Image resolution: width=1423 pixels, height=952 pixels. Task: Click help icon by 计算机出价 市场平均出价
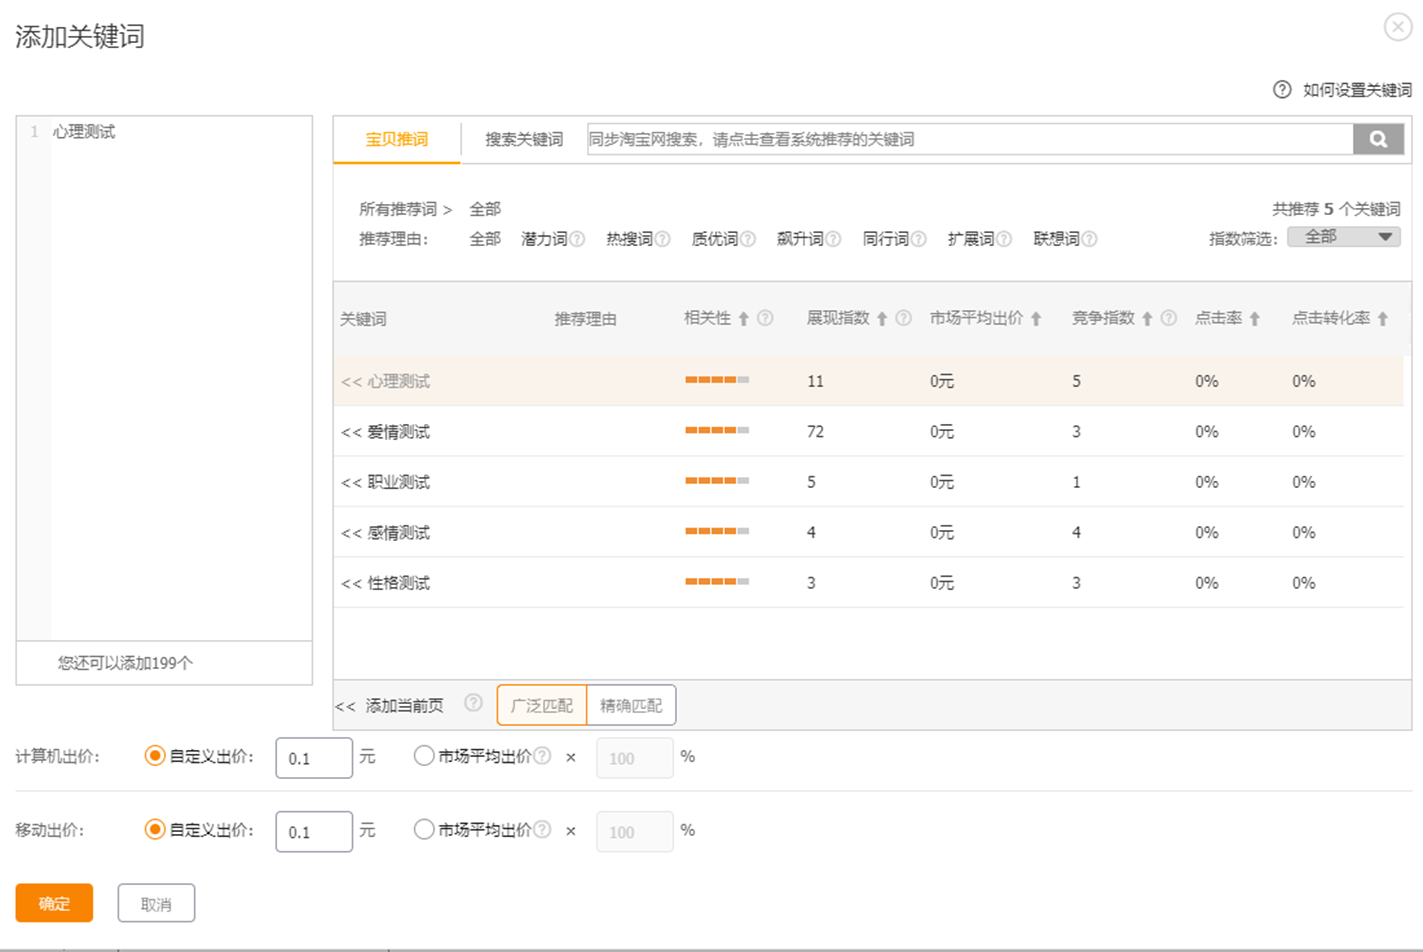(x=542, y=756)
